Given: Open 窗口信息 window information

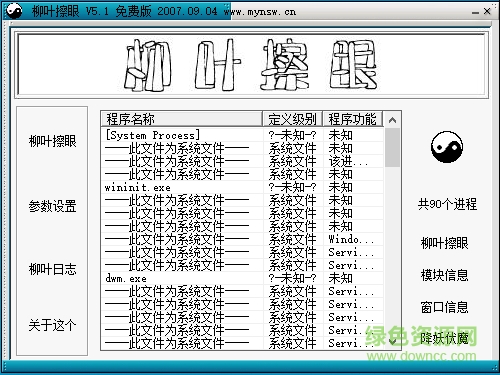Looking at the screenshot, I should click(x=444, y=307).
